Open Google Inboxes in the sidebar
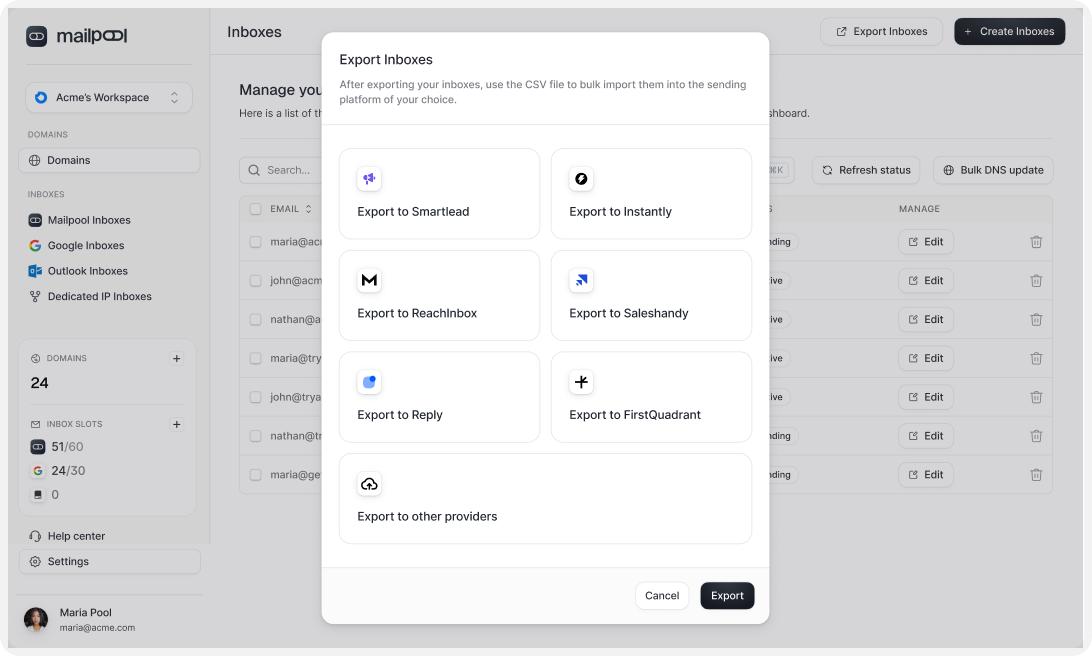The image size is (1092, 656). [86, 246]
